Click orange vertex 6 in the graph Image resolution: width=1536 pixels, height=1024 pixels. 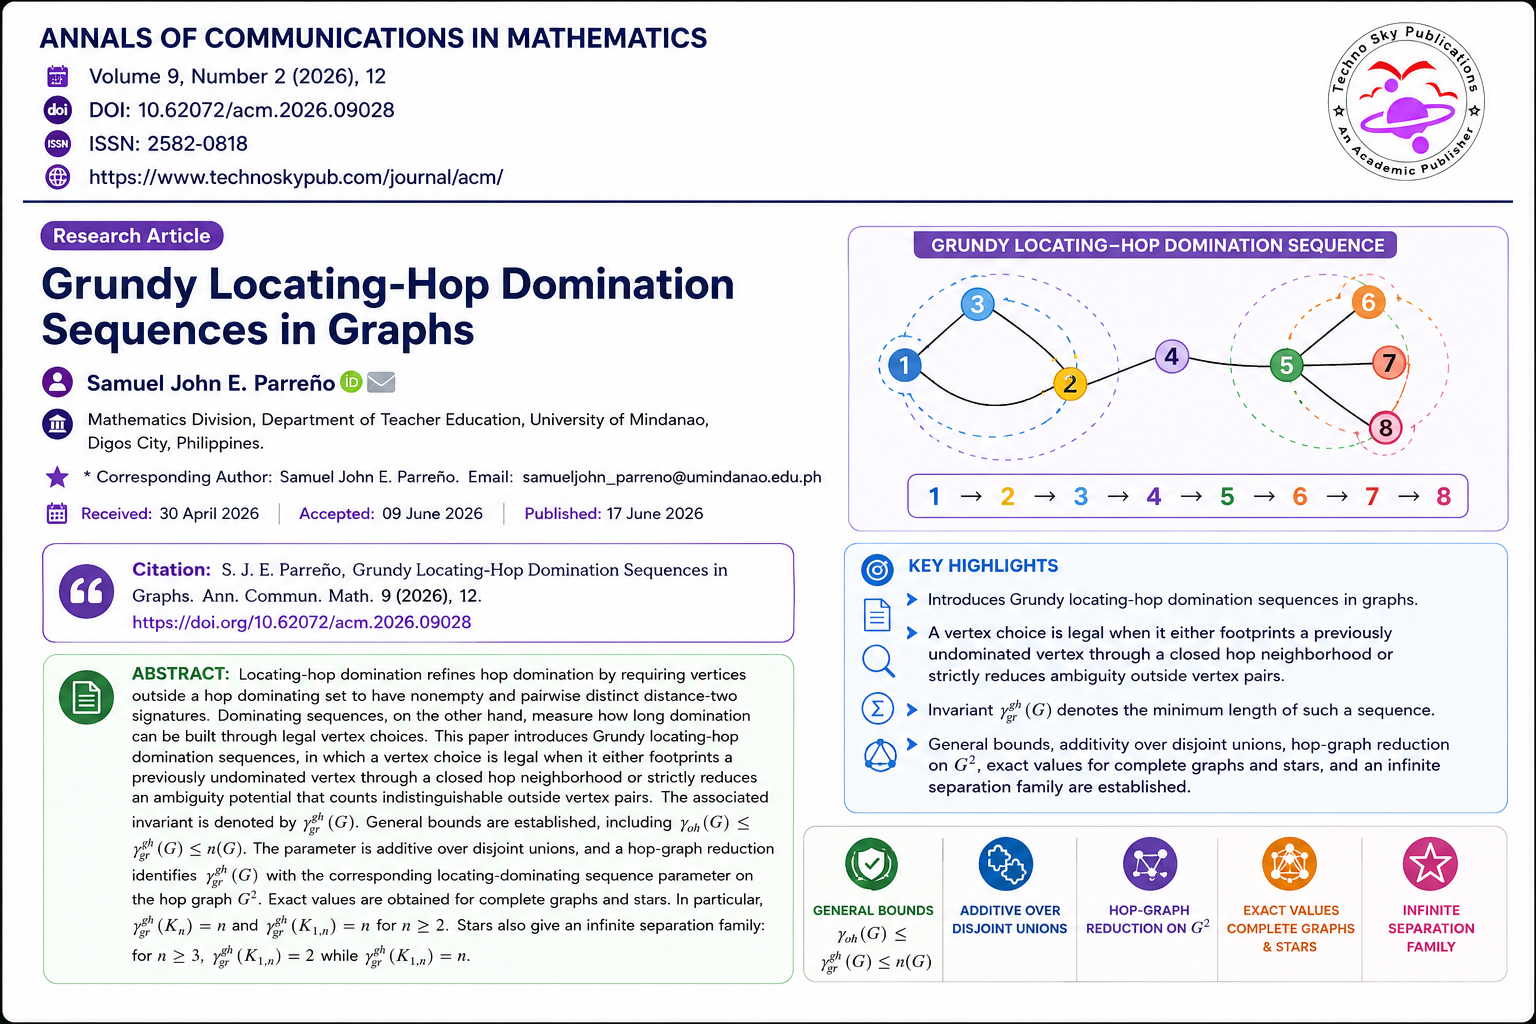[x=1368, y=301]
